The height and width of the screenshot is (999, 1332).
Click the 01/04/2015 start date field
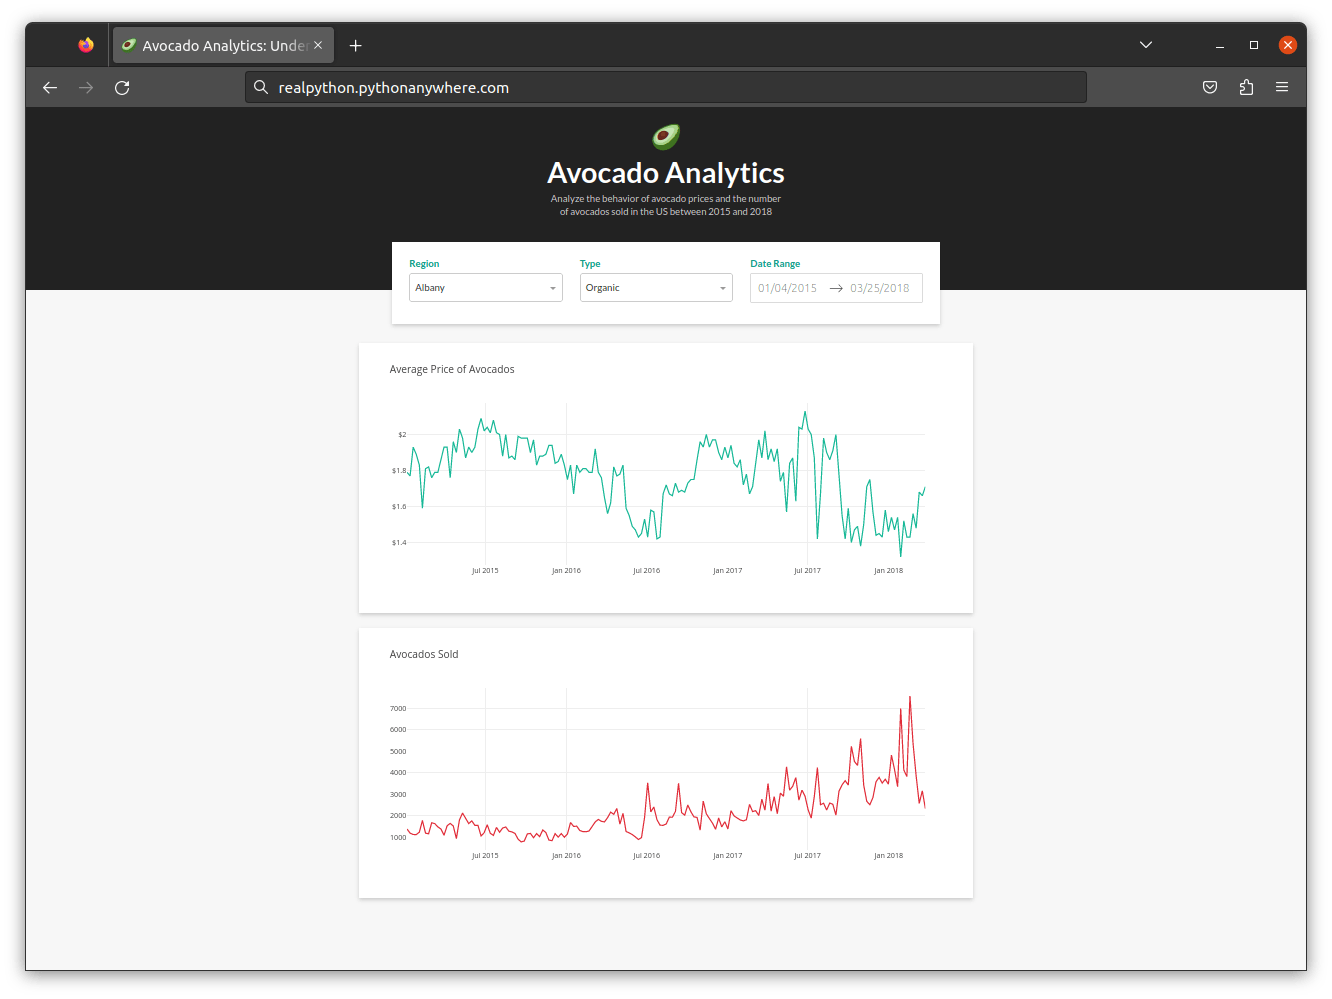tap(786, 287)
